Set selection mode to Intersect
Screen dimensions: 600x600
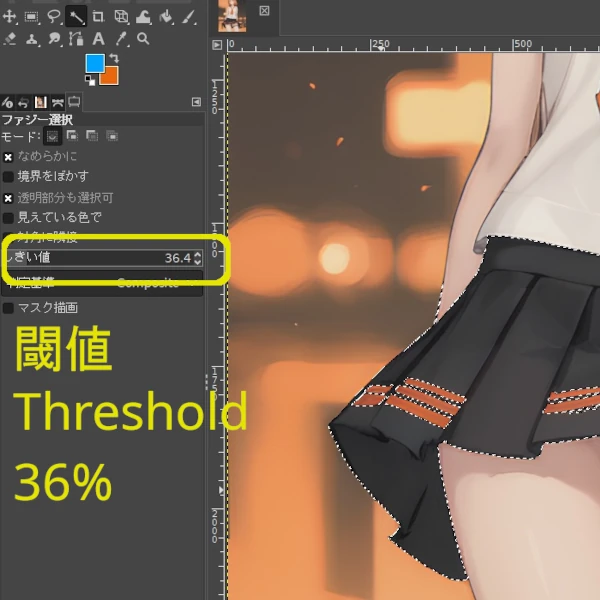point(112,135)
